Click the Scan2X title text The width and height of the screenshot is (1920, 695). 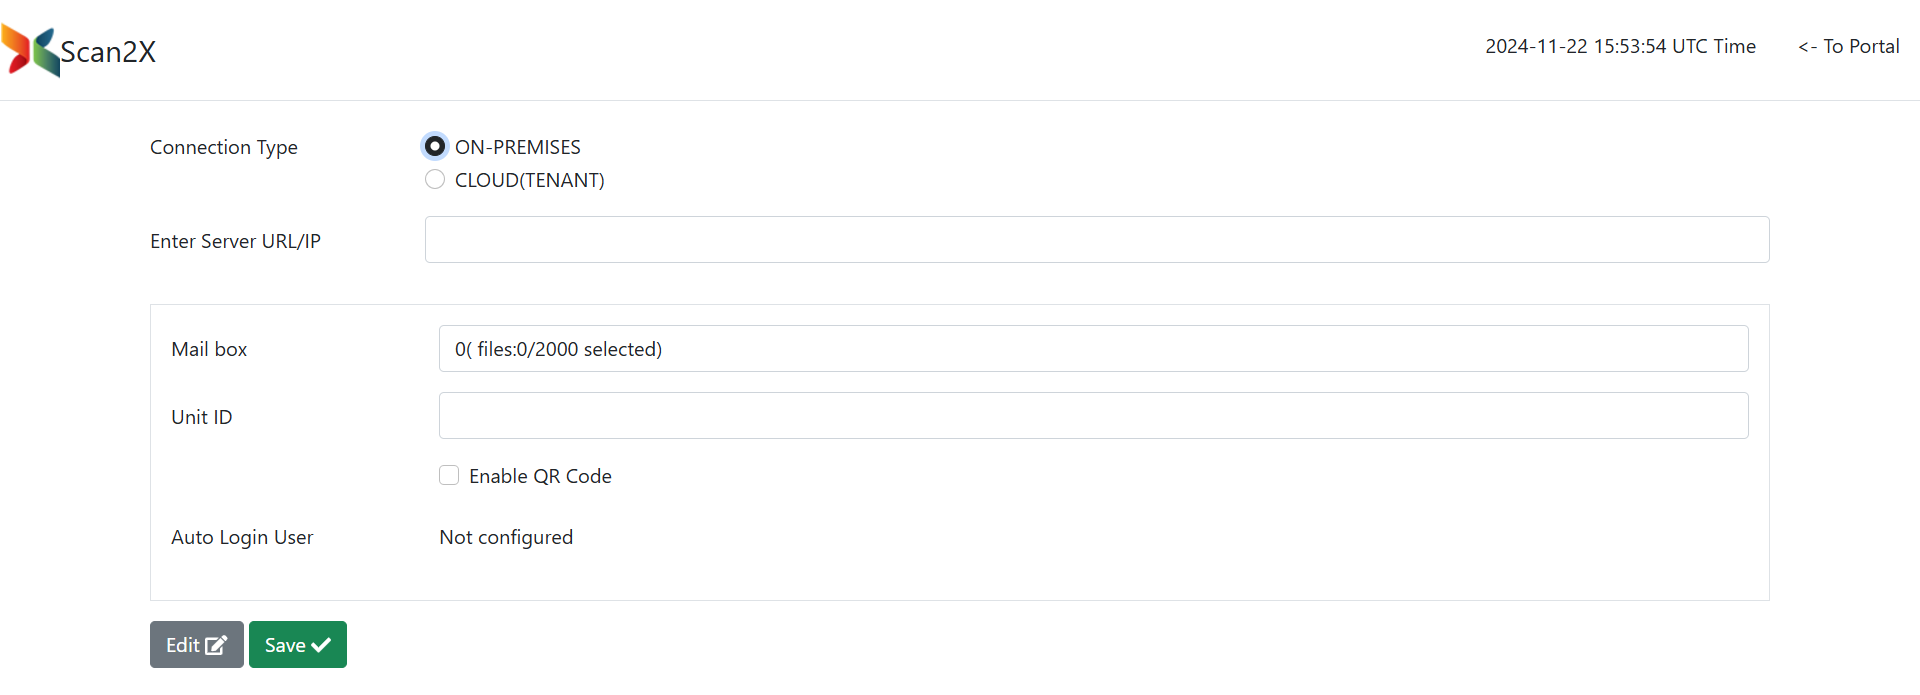pos(108,52)
